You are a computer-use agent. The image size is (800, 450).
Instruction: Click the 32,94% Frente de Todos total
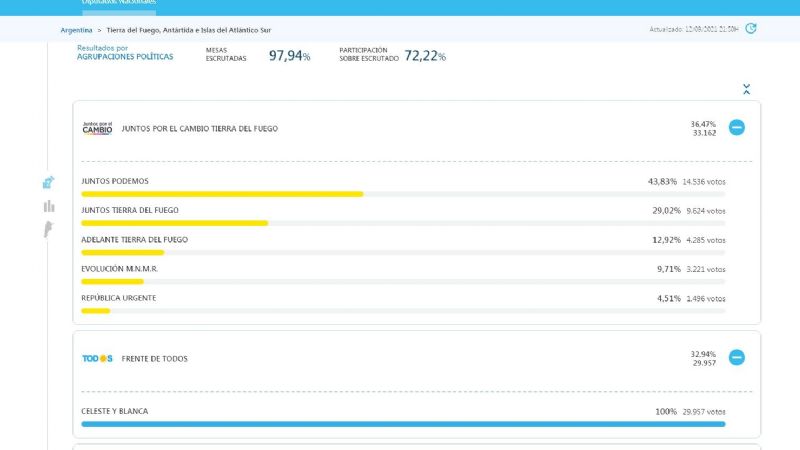point(703,354)
